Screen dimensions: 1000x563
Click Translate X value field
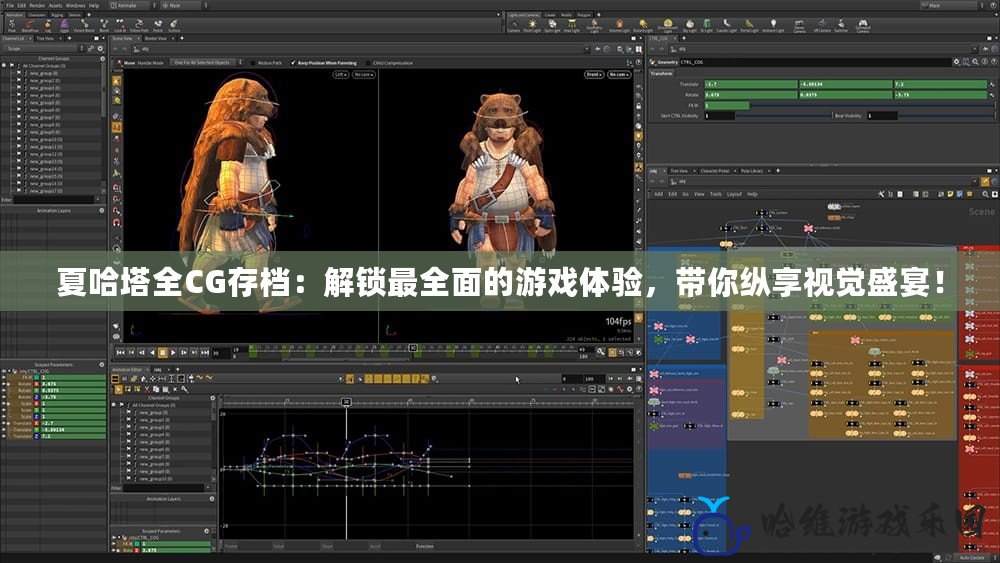750,84
